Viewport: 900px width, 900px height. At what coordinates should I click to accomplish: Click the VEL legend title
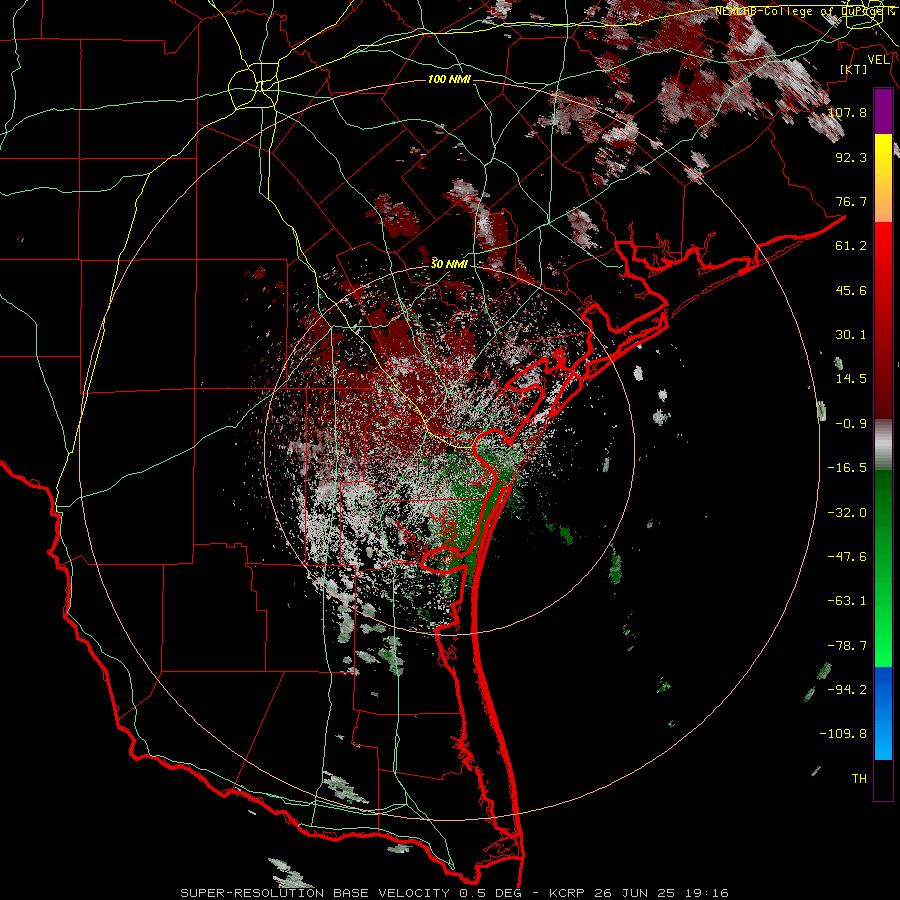[878, 60]
